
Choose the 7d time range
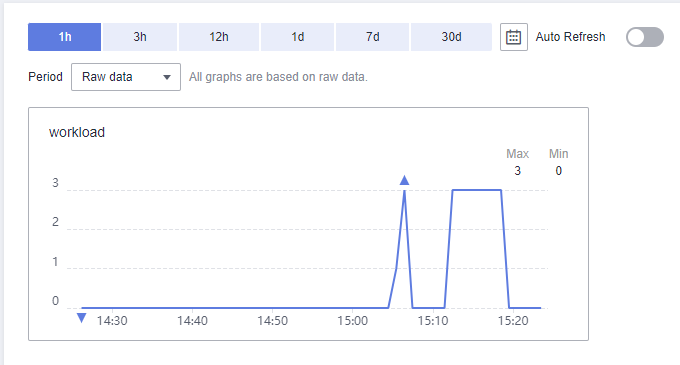[373, 37]
